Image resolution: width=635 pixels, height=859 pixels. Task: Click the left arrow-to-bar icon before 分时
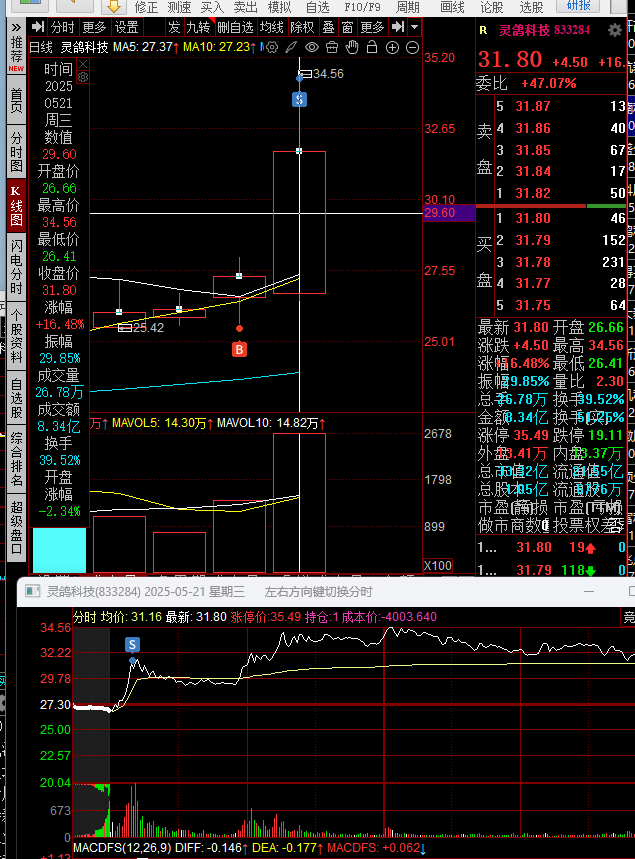point(38,27)
